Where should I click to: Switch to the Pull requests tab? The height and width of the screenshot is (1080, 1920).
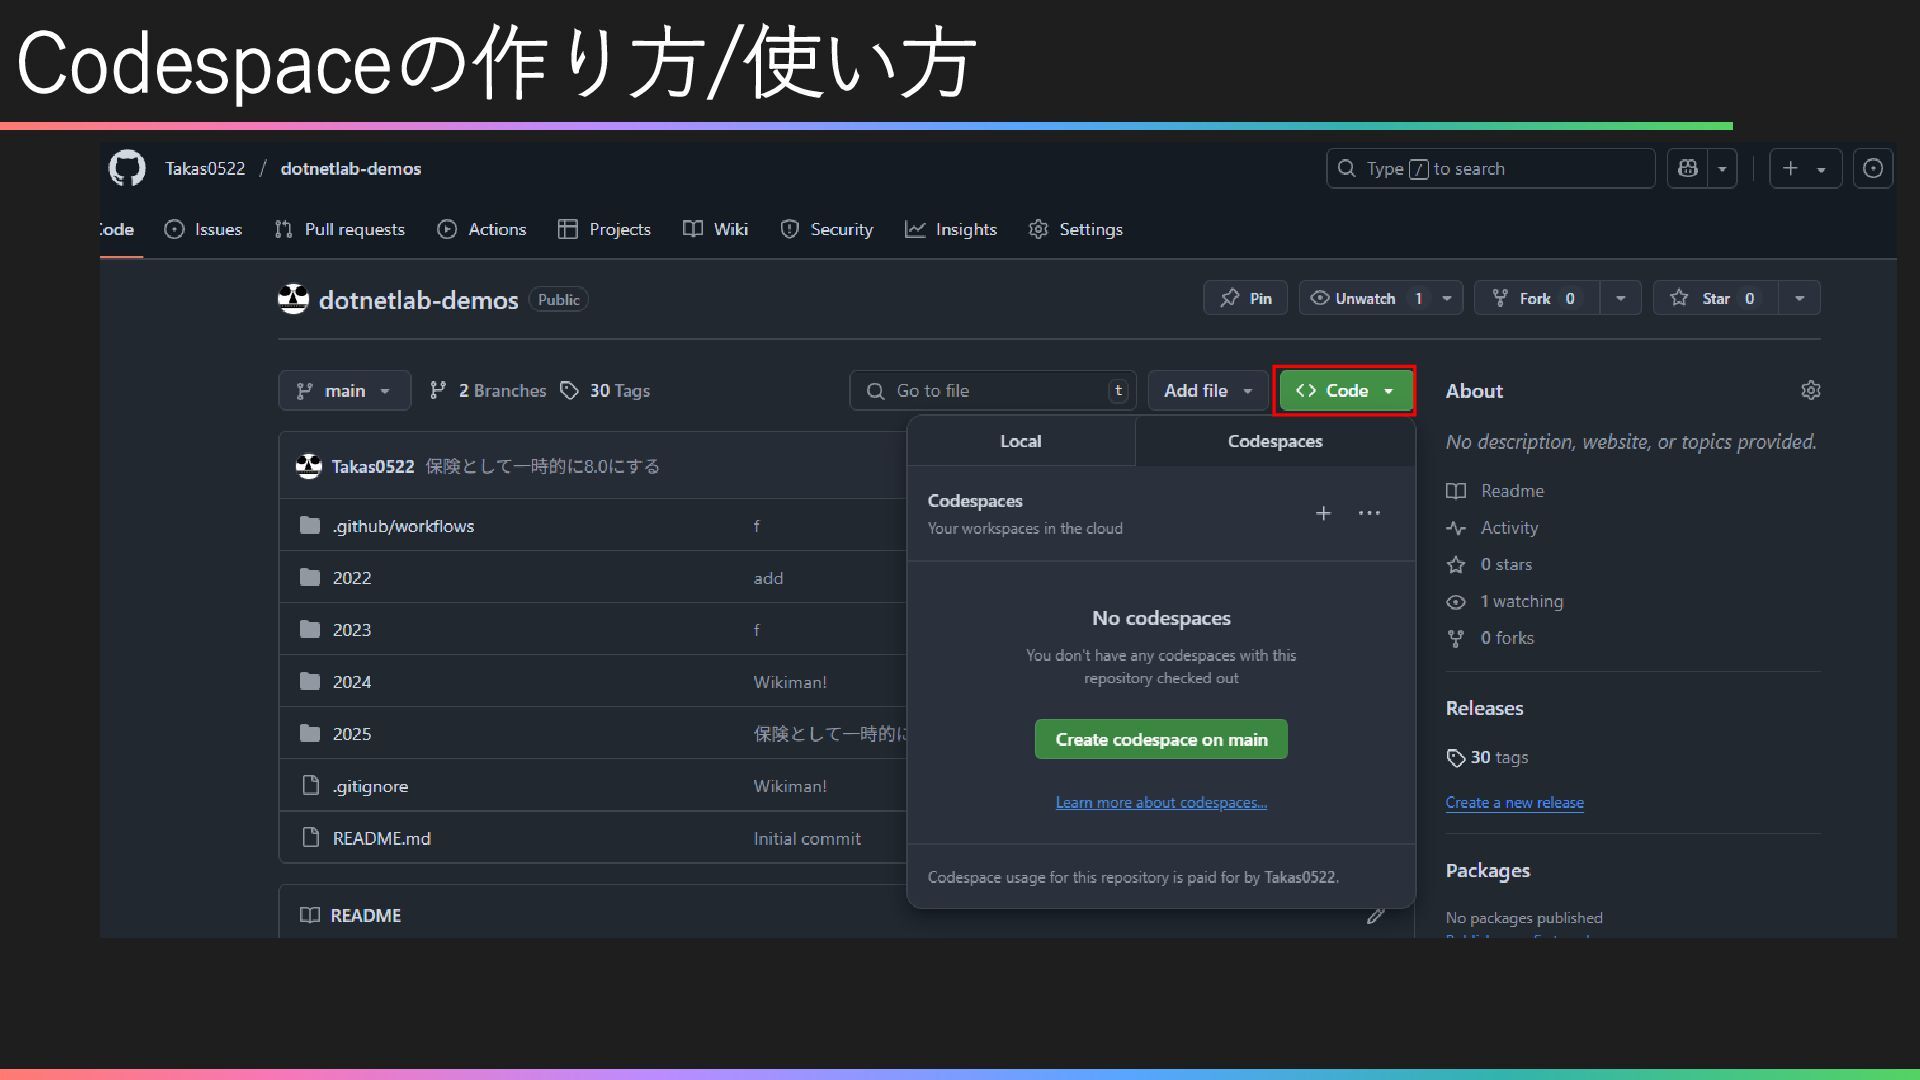(339, 229)
